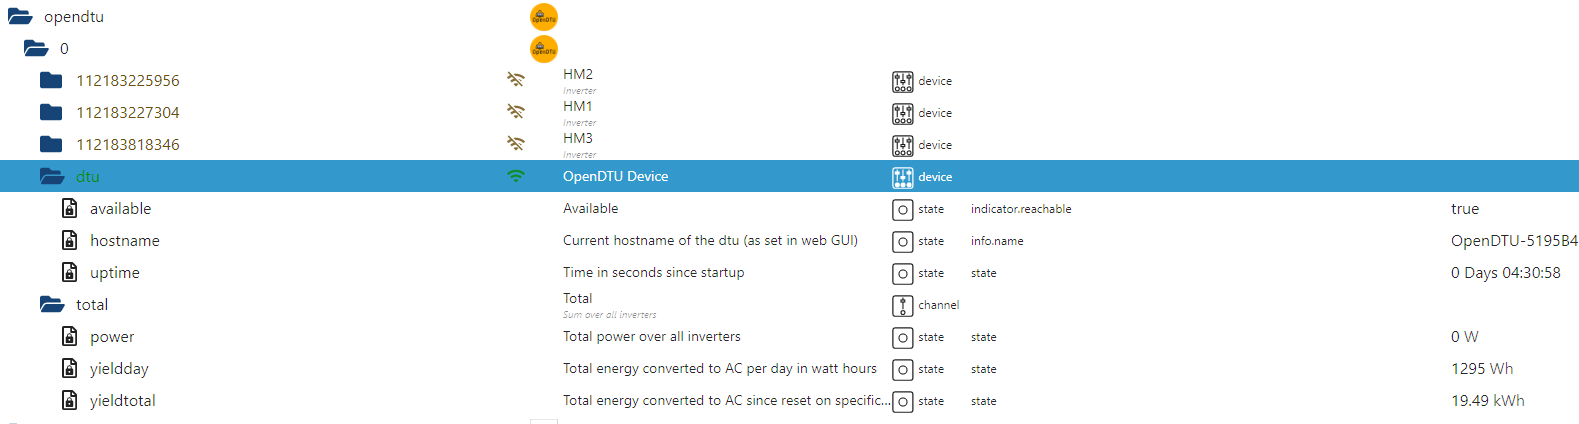The height and width of the screenshot is (424, 1579).
Task: Click the true value of available
Action: coord(1465,209)
